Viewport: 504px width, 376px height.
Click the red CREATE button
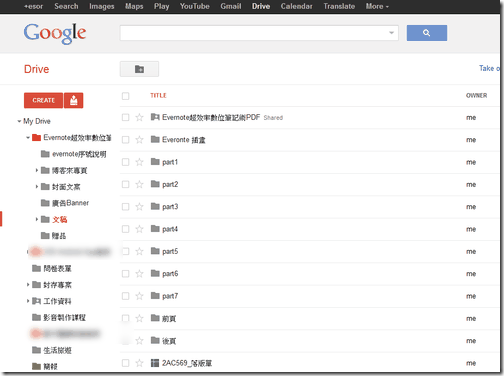tap(43, 100)
